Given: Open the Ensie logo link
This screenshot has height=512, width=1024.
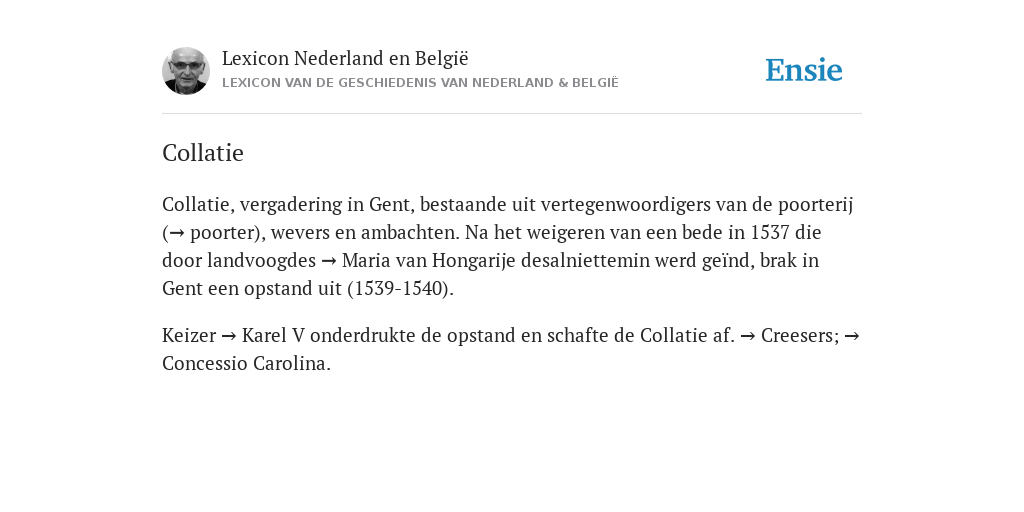Looking at the screenshot, I should tap(804, 70).
